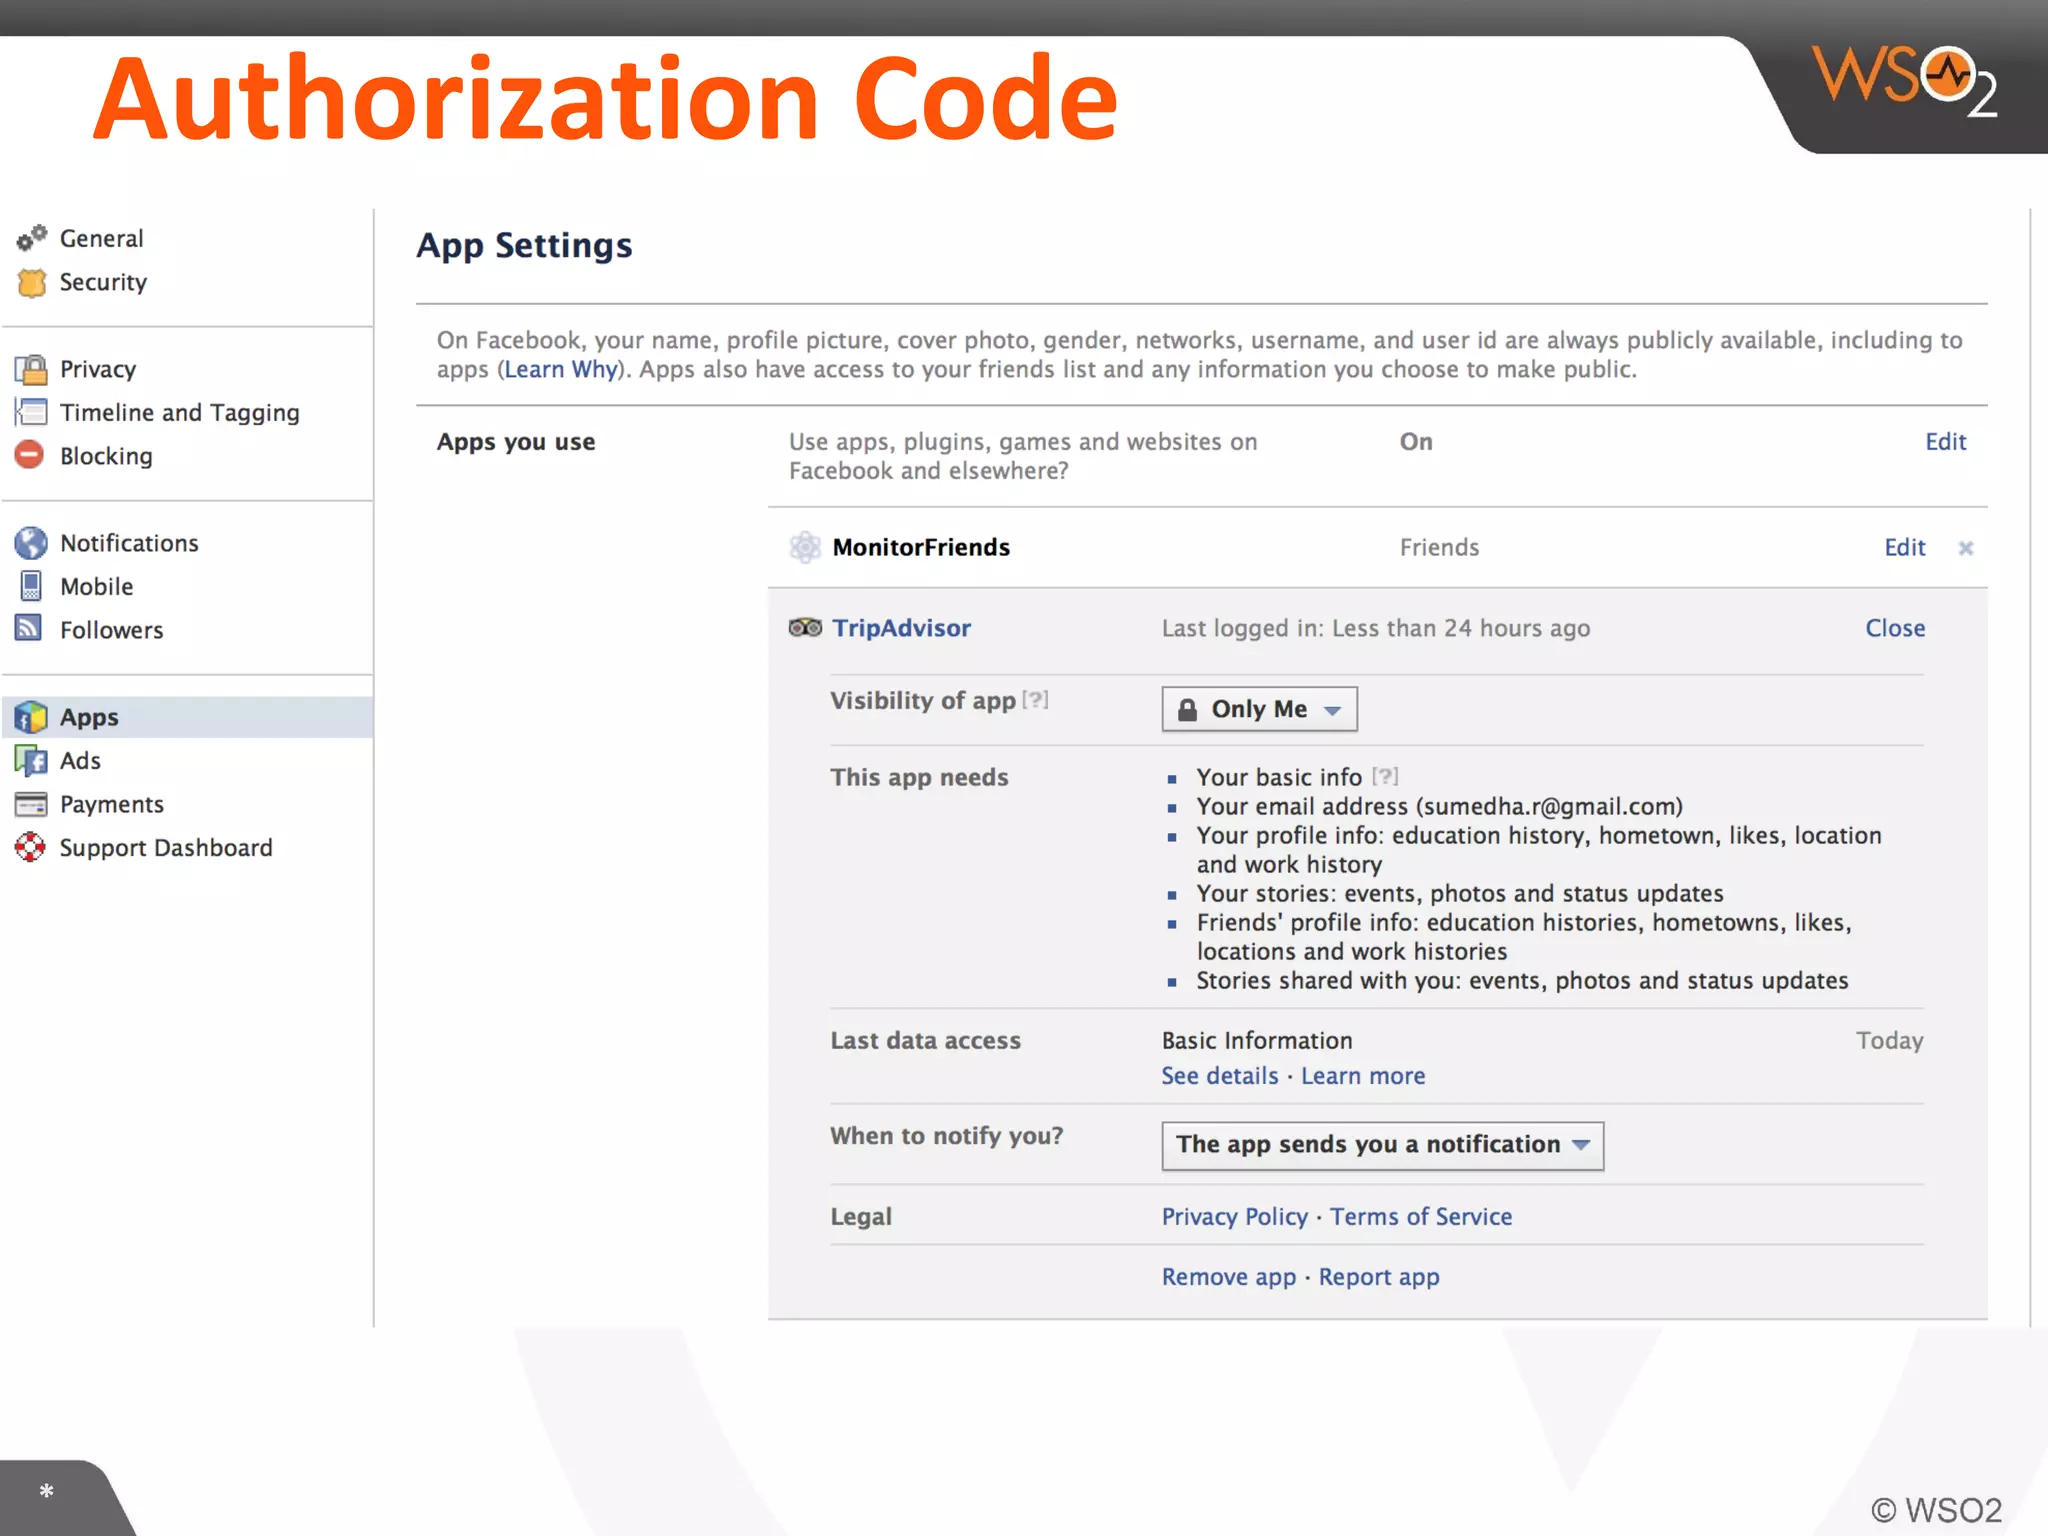The image size is (2048, 1536).
Task: Click the Notifications globe icon
Action: (31, 543)
